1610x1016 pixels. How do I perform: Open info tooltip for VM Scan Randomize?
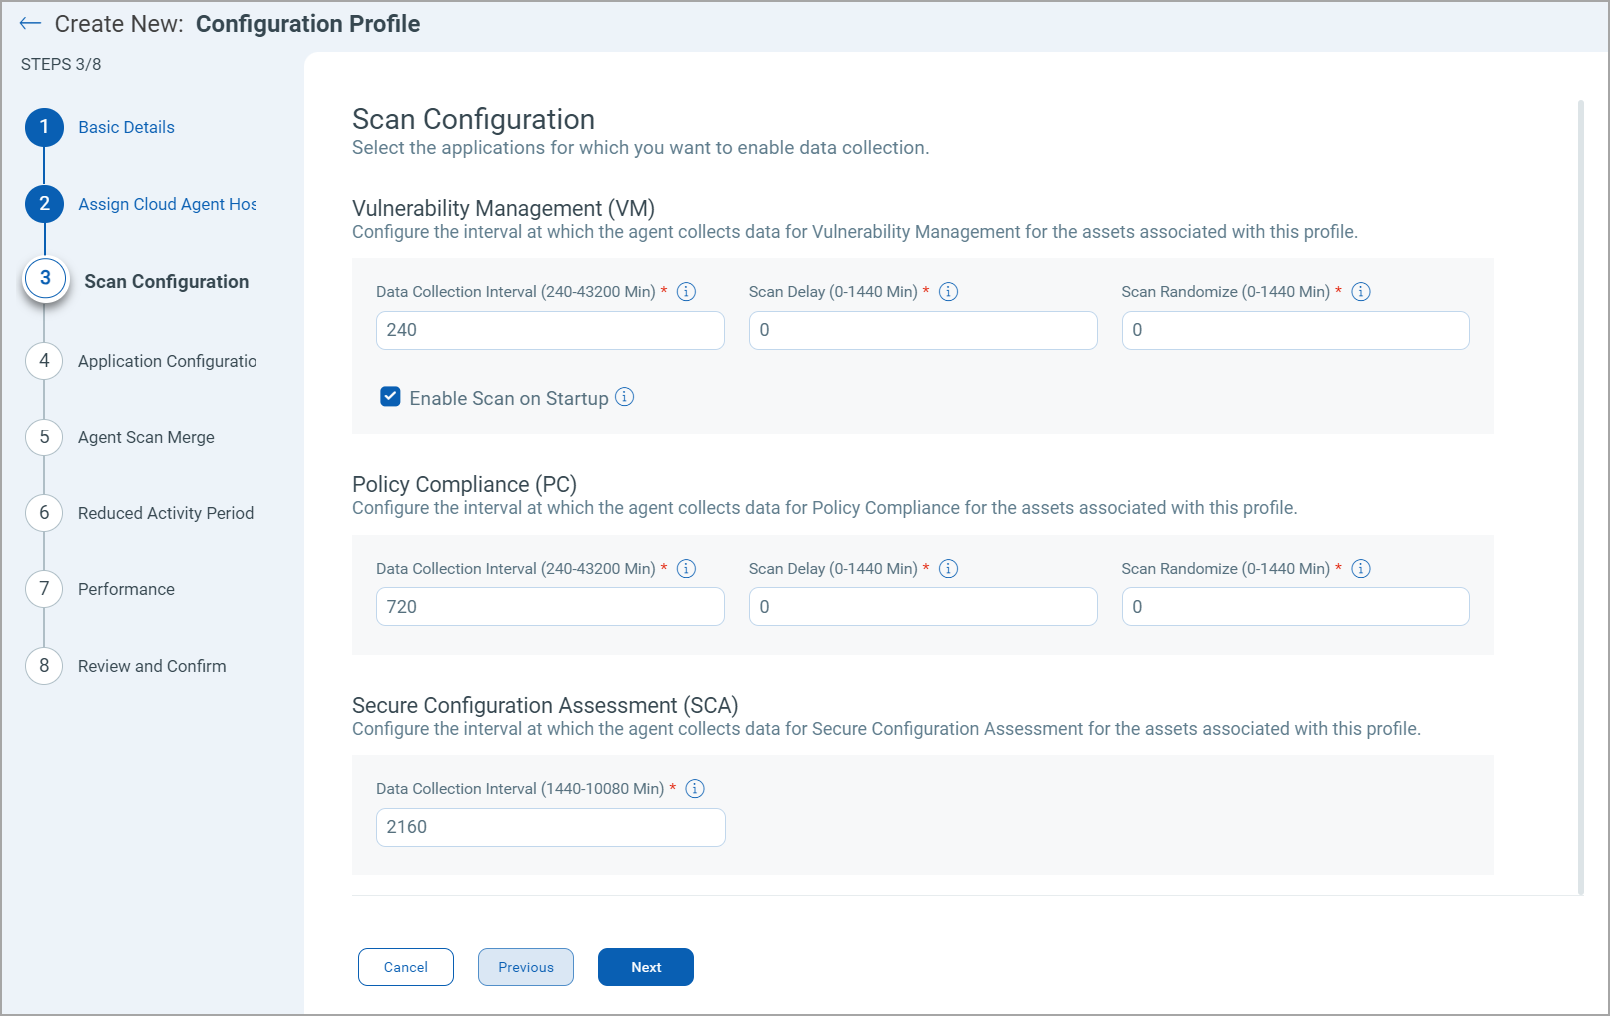click(x=1360, y=291)
